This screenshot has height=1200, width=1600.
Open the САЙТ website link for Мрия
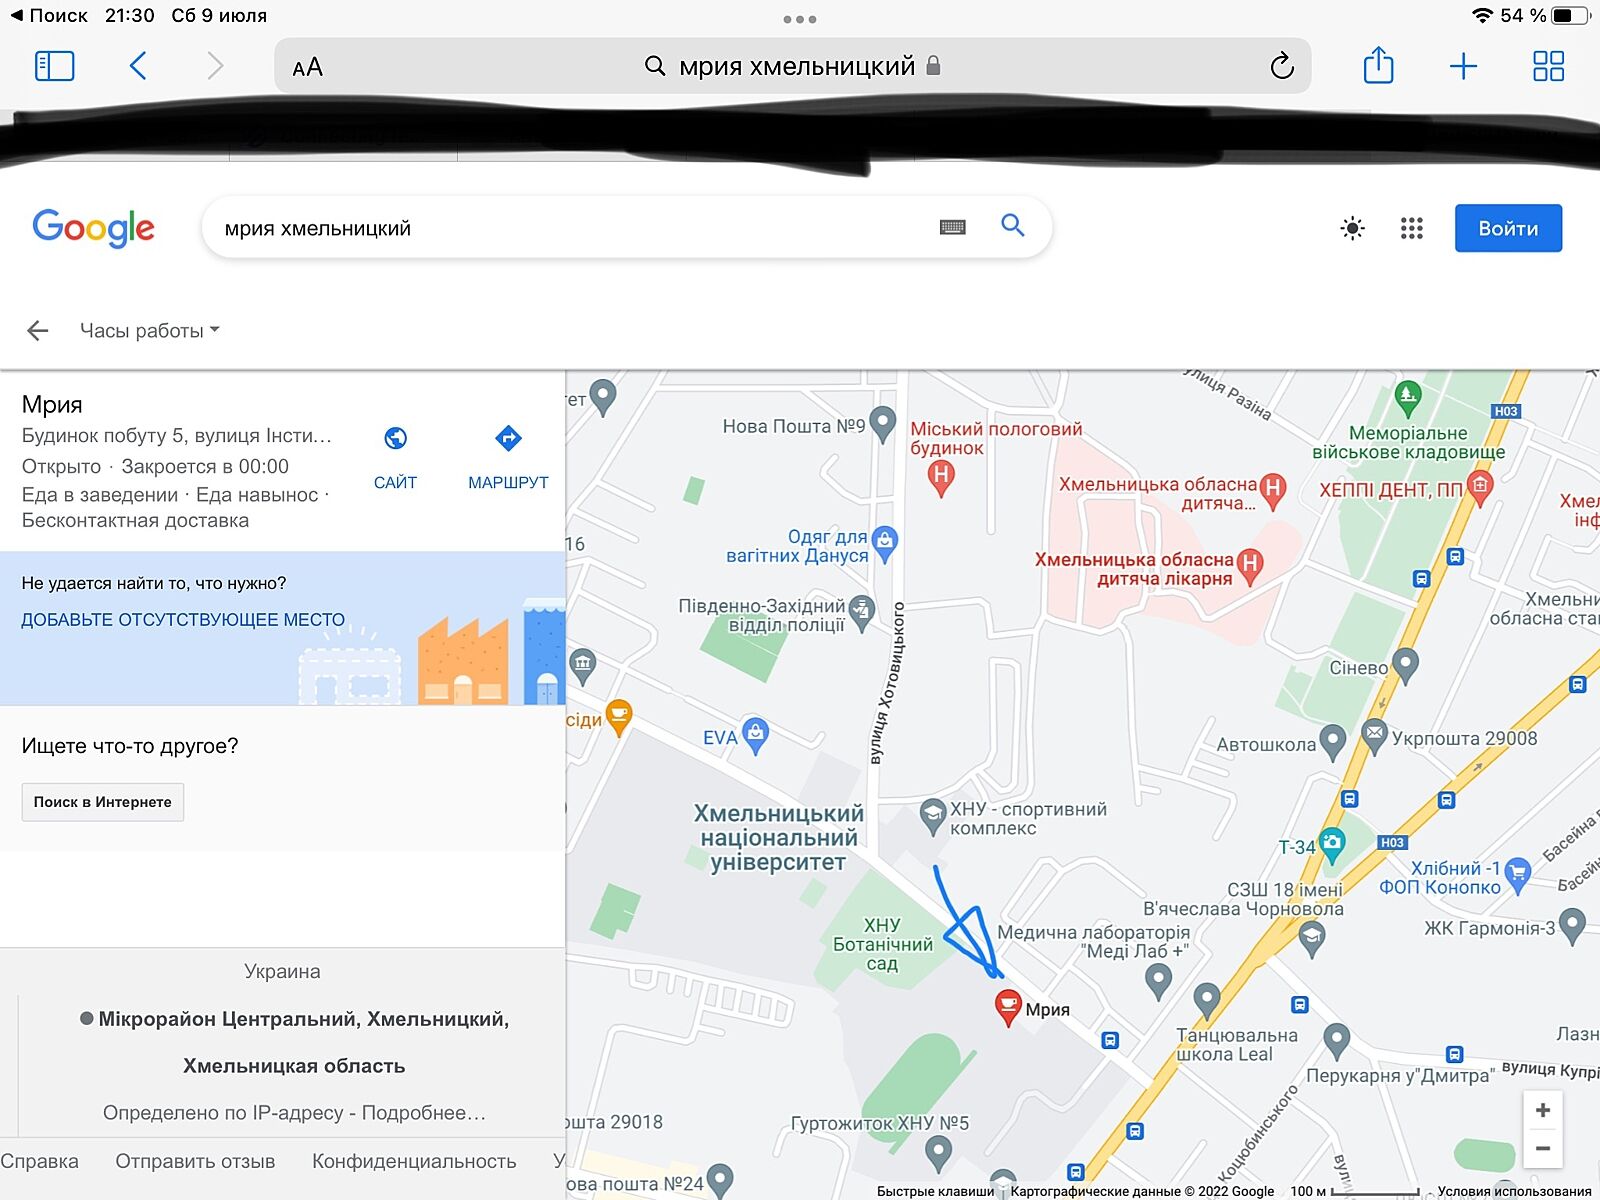(x=395, y=456)
